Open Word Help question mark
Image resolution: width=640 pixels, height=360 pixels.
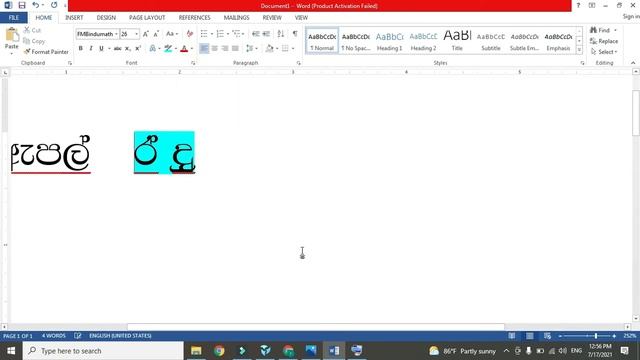(578, 5)
